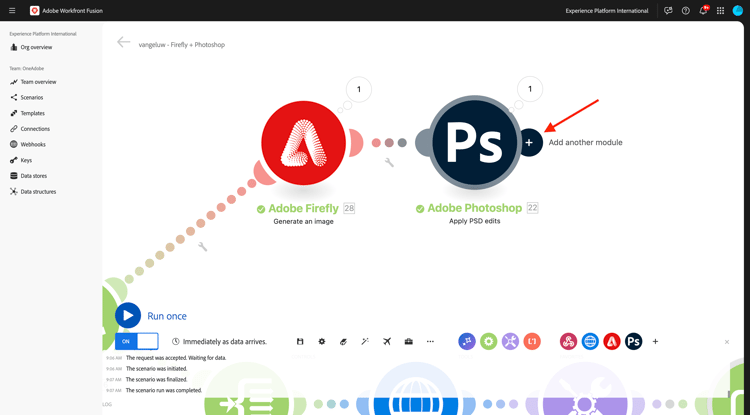Click the Adobe Workfront Fusion logo
Screen dimensions: 750x415
tap(34, 11)
